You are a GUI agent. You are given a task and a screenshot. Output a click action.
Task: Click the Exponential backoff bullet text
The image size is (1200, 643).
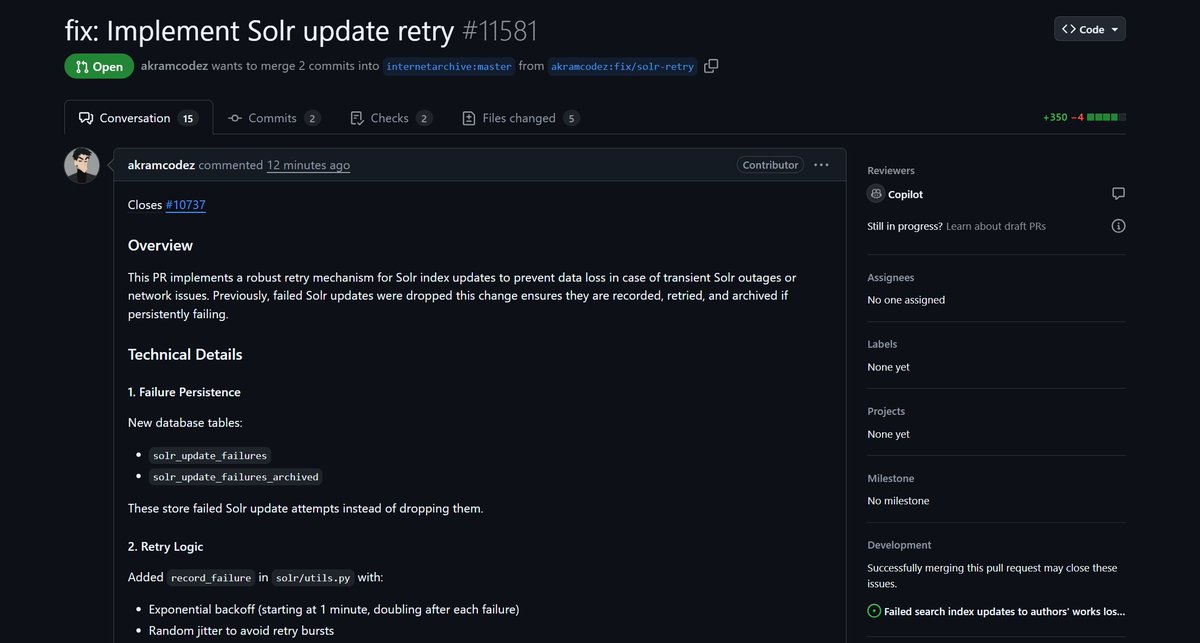click(x=334, y=609)
